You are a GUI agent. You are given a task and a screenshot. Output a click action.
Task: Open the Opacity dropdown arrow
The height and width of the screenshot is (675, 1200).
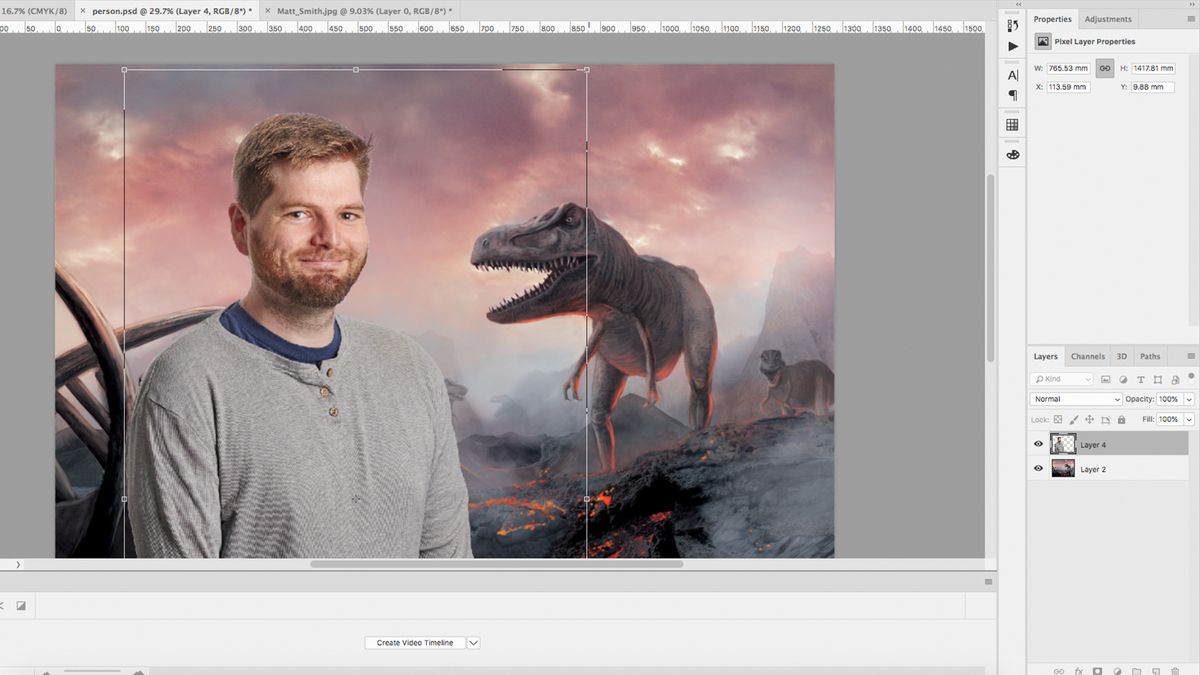[1189, 399]
